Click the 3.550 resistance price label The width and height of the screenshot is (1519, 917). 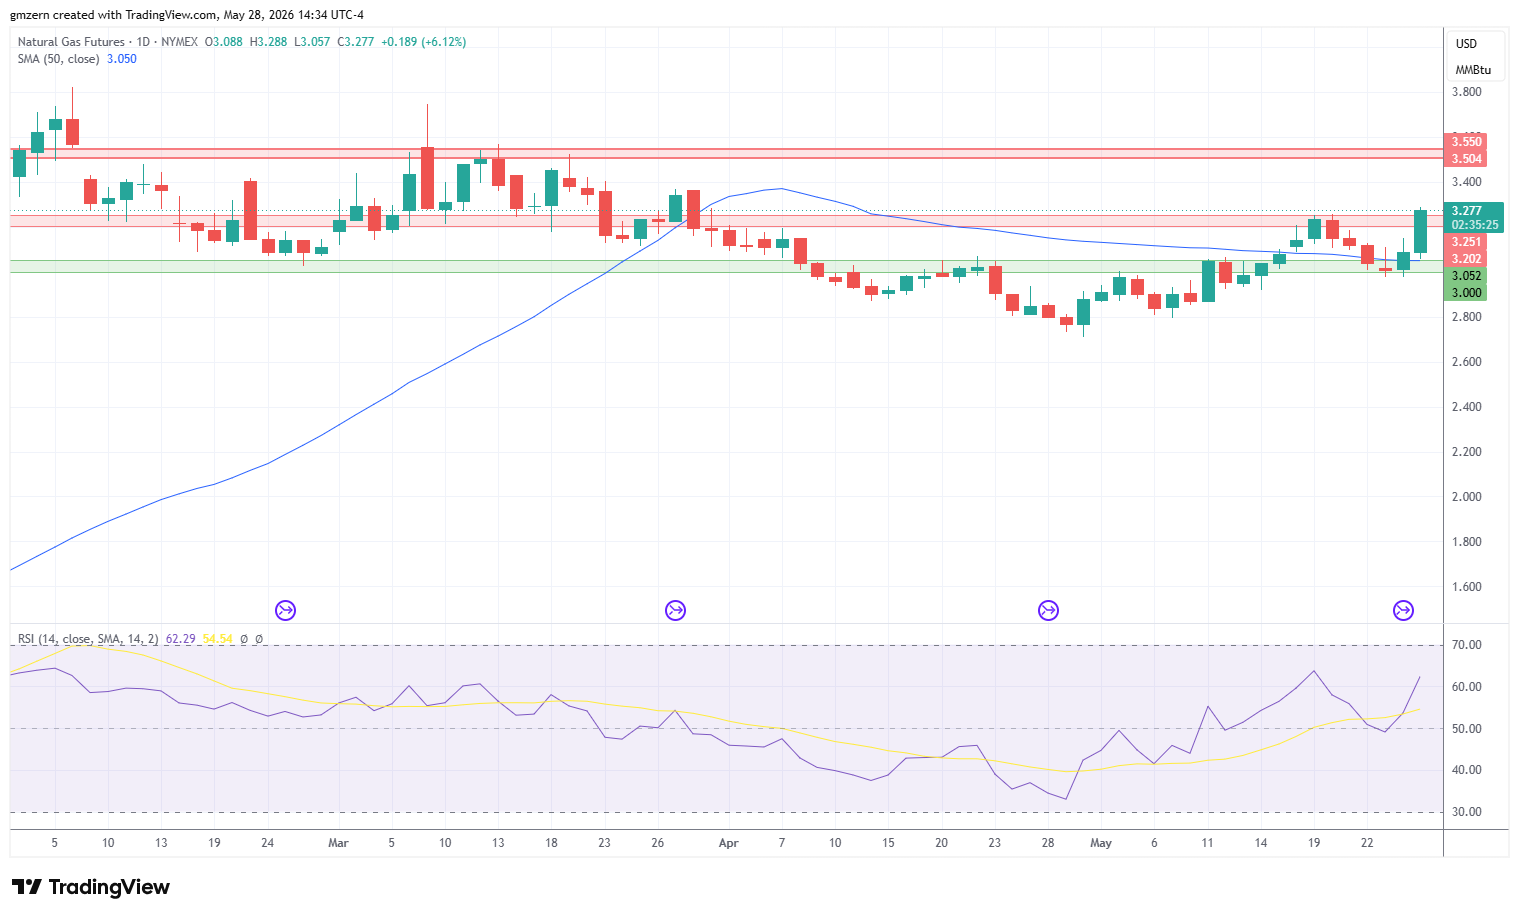coord(1466,142)
